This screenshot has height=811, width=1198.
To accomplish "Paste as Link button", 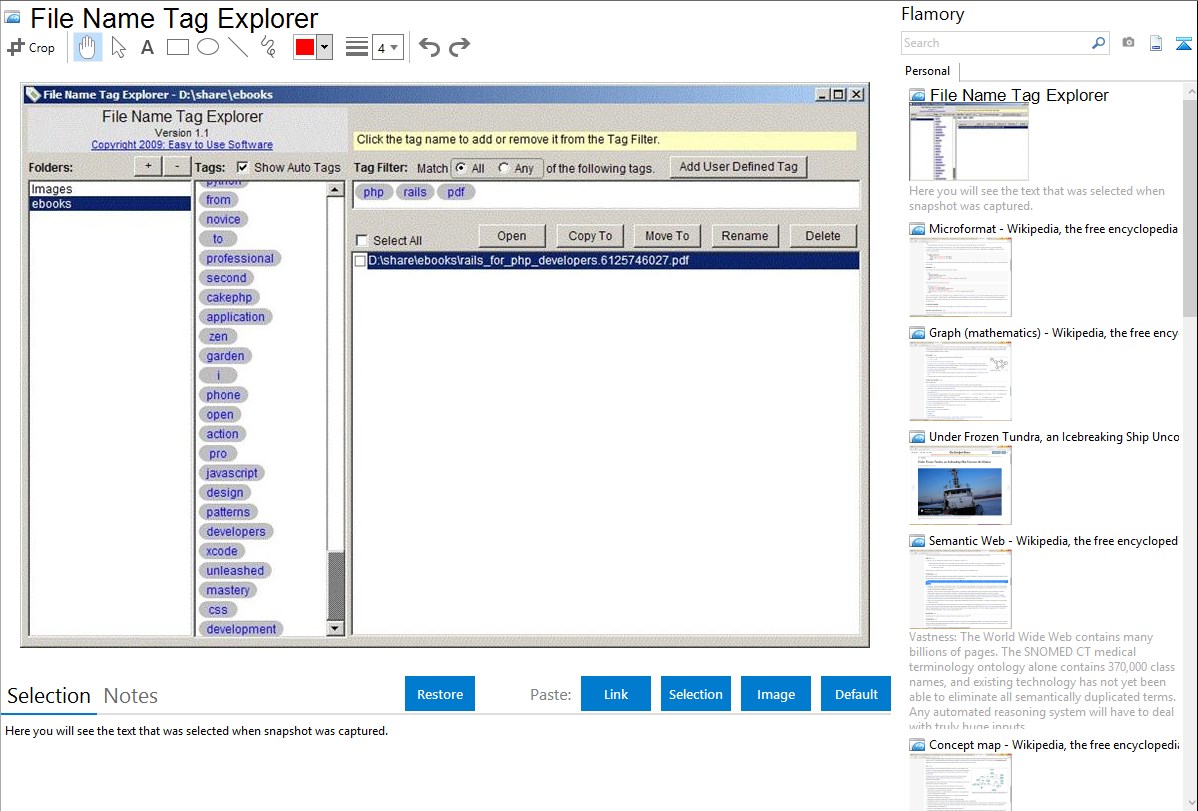I will tap(616, 694).
